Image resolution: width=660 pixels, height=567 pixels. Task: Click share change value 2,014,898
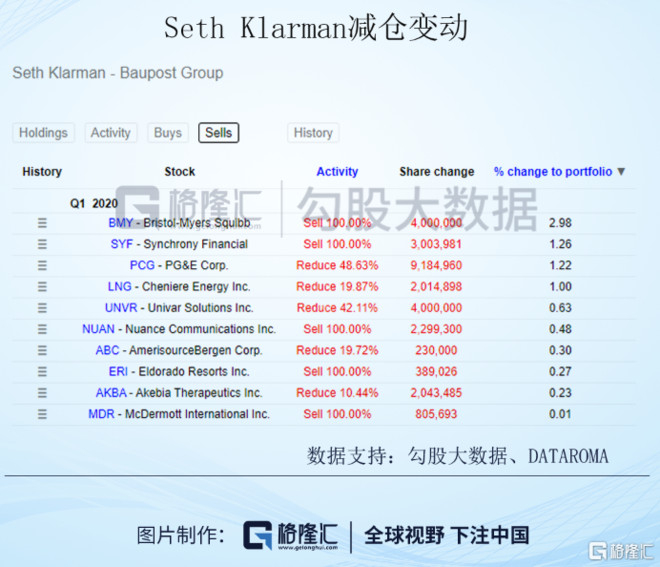click(436, 287)
